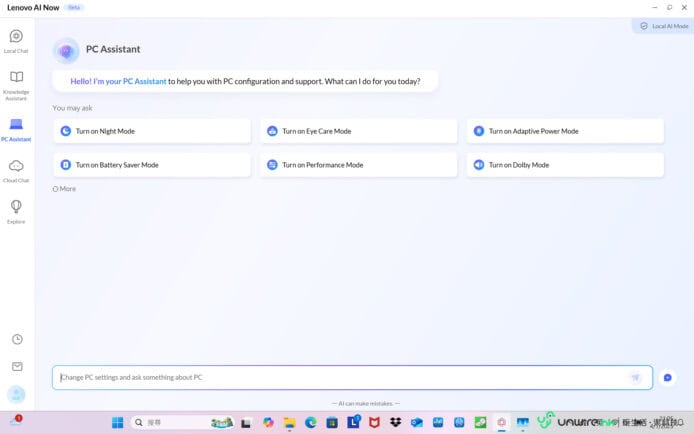The image size is (694, 434).
Task: Choose Turn on Dolby Mode suggestion
Action: [565, 165]
